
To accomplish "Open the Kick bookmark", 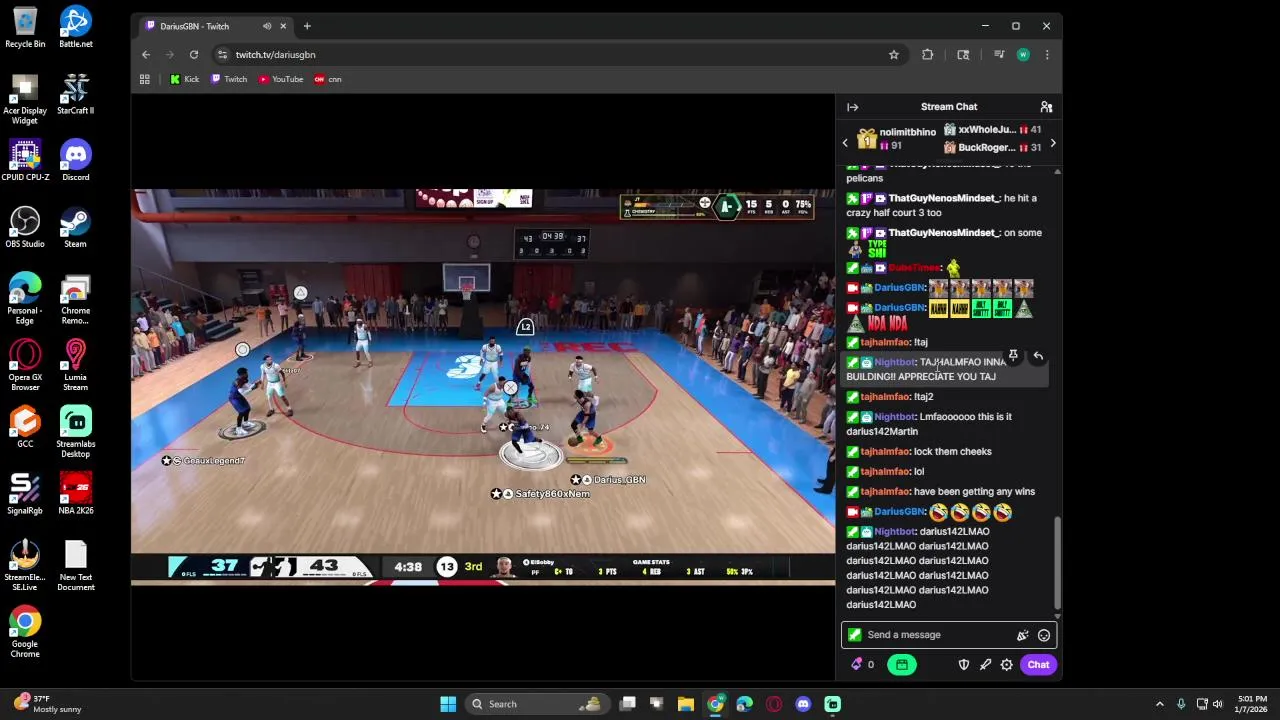I will (184, 79).
